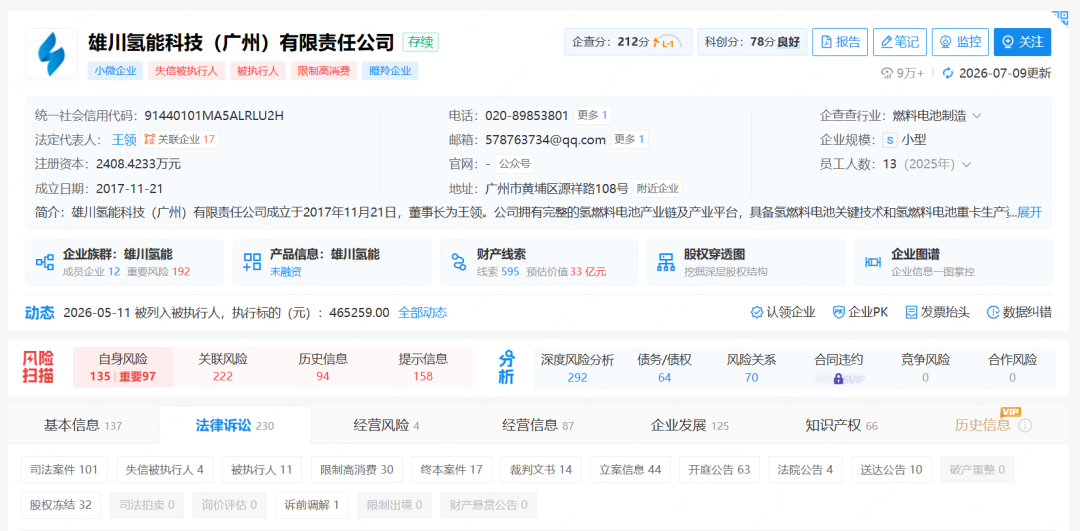Click the 认领企业 icon link
This screenshot has height=531, width=1080.
pyautogui.click(x=782, y=313)
